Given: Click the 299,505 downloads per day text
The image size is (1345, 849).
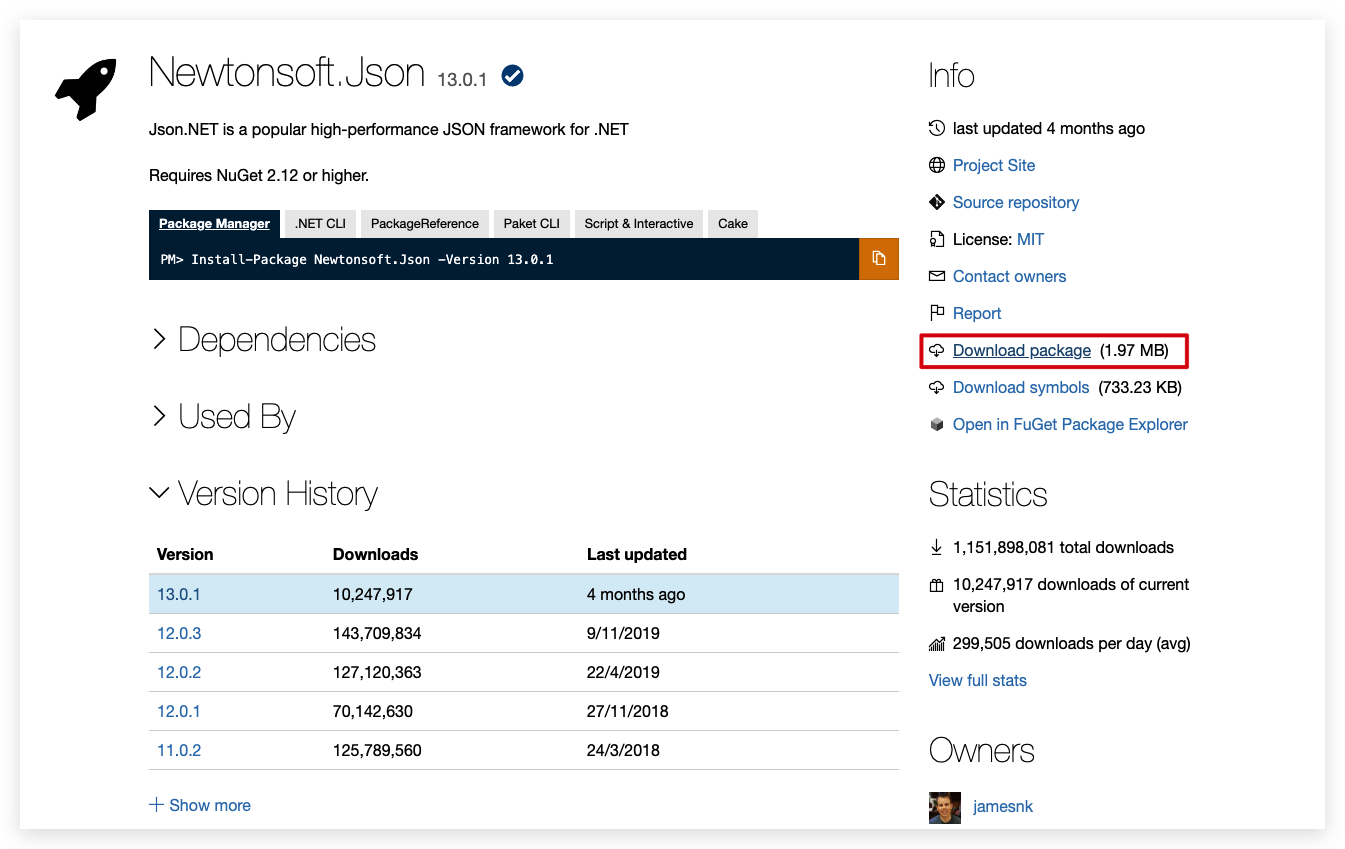Looking at the screenshot, I should pyautogui.click(x=1072, y=643).
